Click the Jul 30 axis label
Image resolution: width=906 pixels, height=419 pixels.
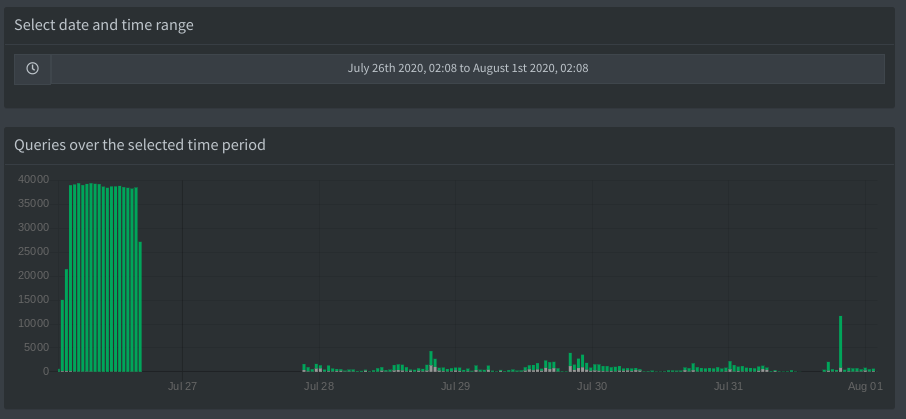click(x=592, y=387)
